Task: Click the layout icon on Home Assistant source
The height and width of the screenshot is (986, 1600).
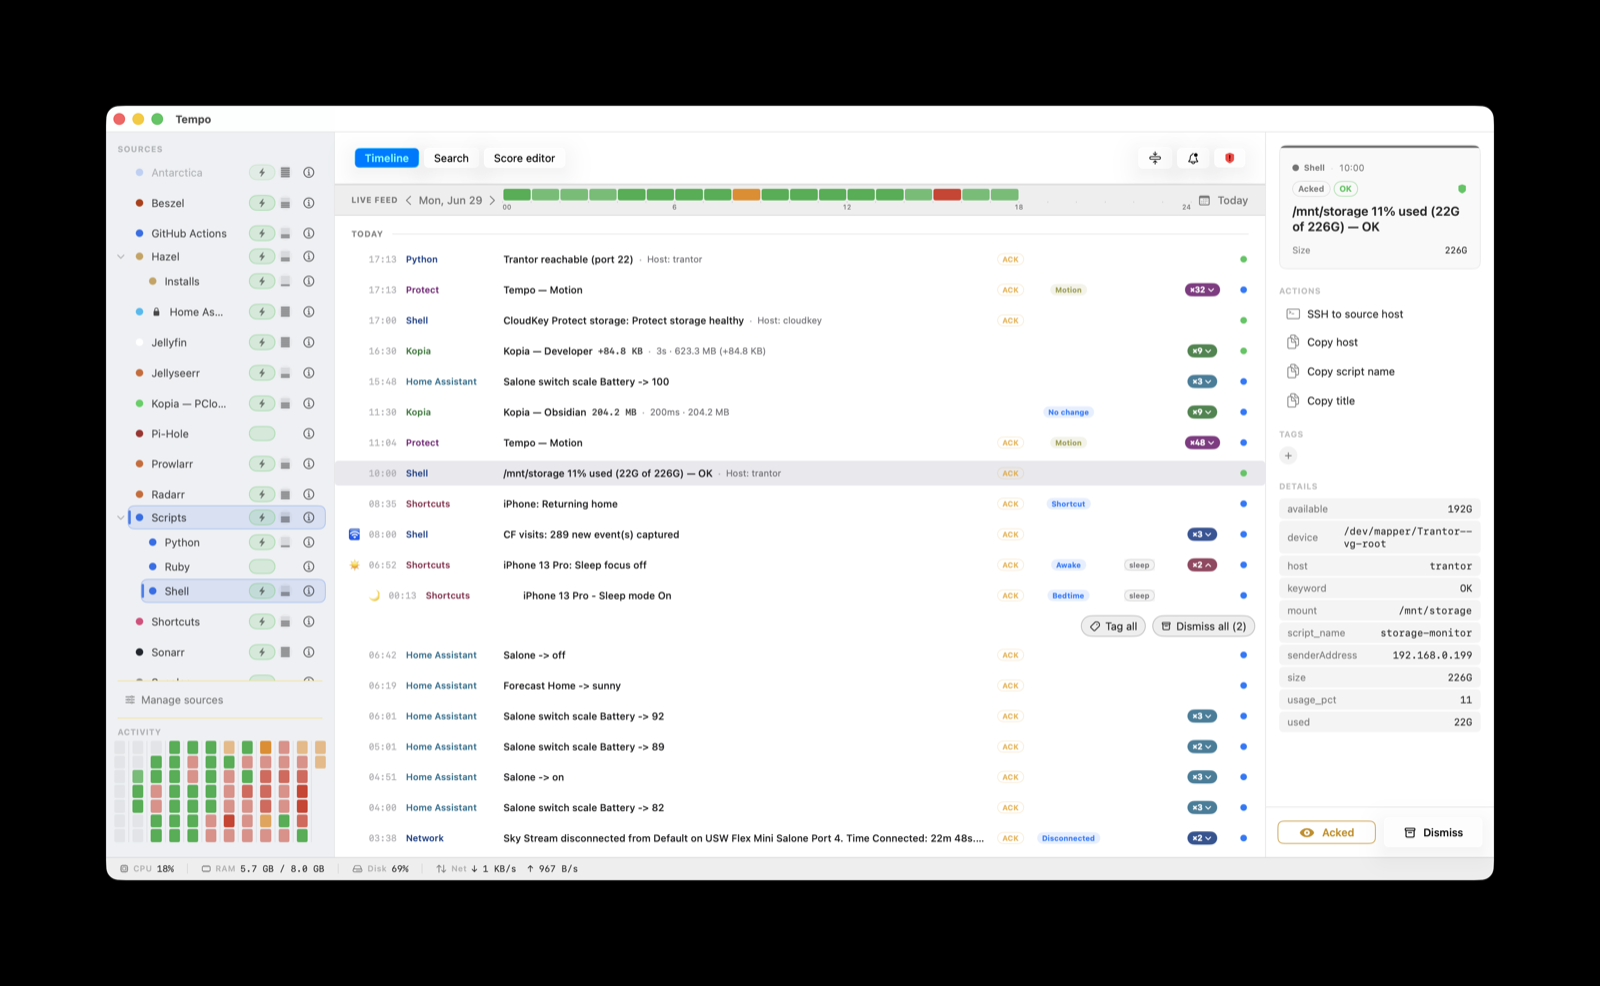Action: pyautogui.click(x=285, y=312)
